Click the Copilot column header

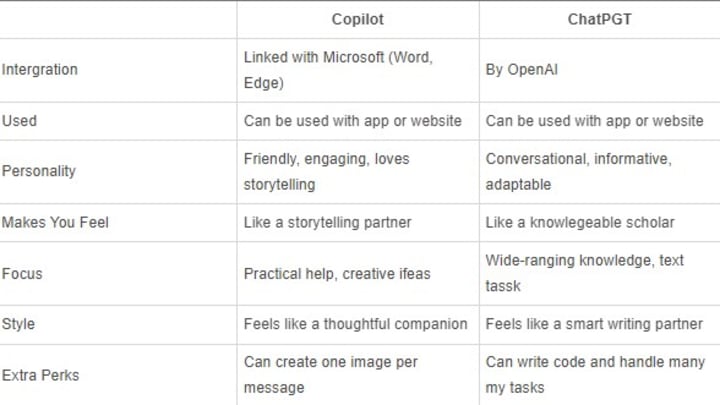click(x=357, y=19)
